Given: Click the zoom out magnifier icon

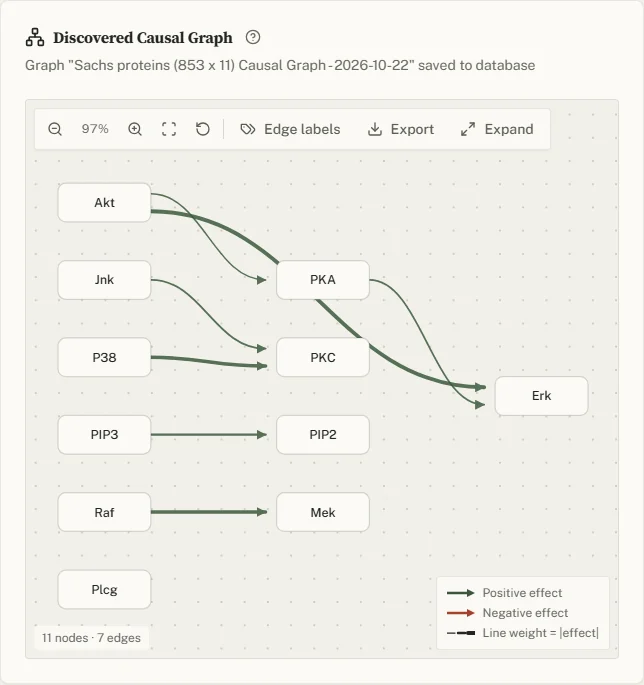Looking at the screenshot, I should (x=55, y=129).
